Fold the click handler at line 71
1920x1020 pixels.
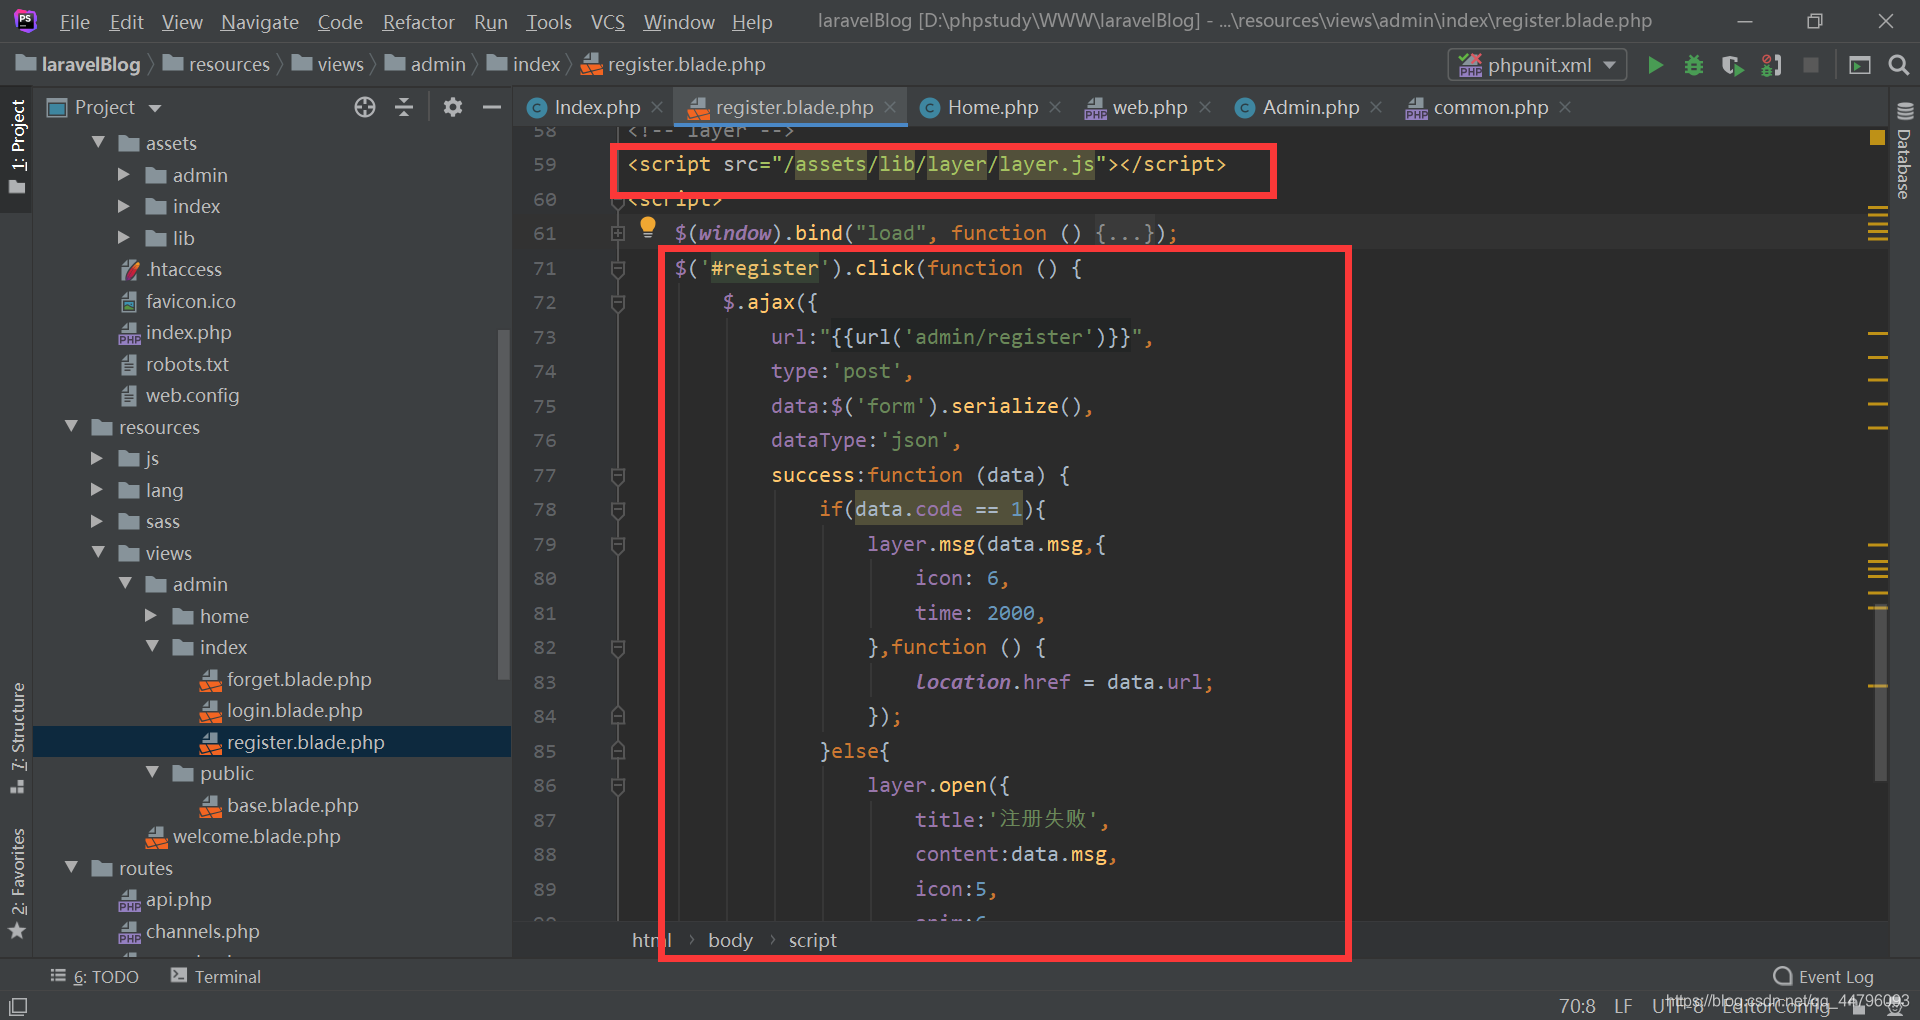click(618, 268)
